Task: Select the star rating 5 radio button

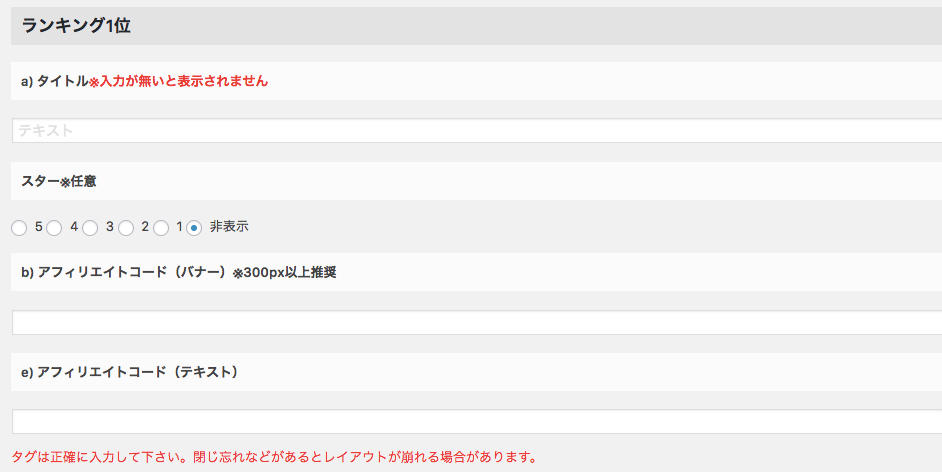Action: [x=19, y=228]
